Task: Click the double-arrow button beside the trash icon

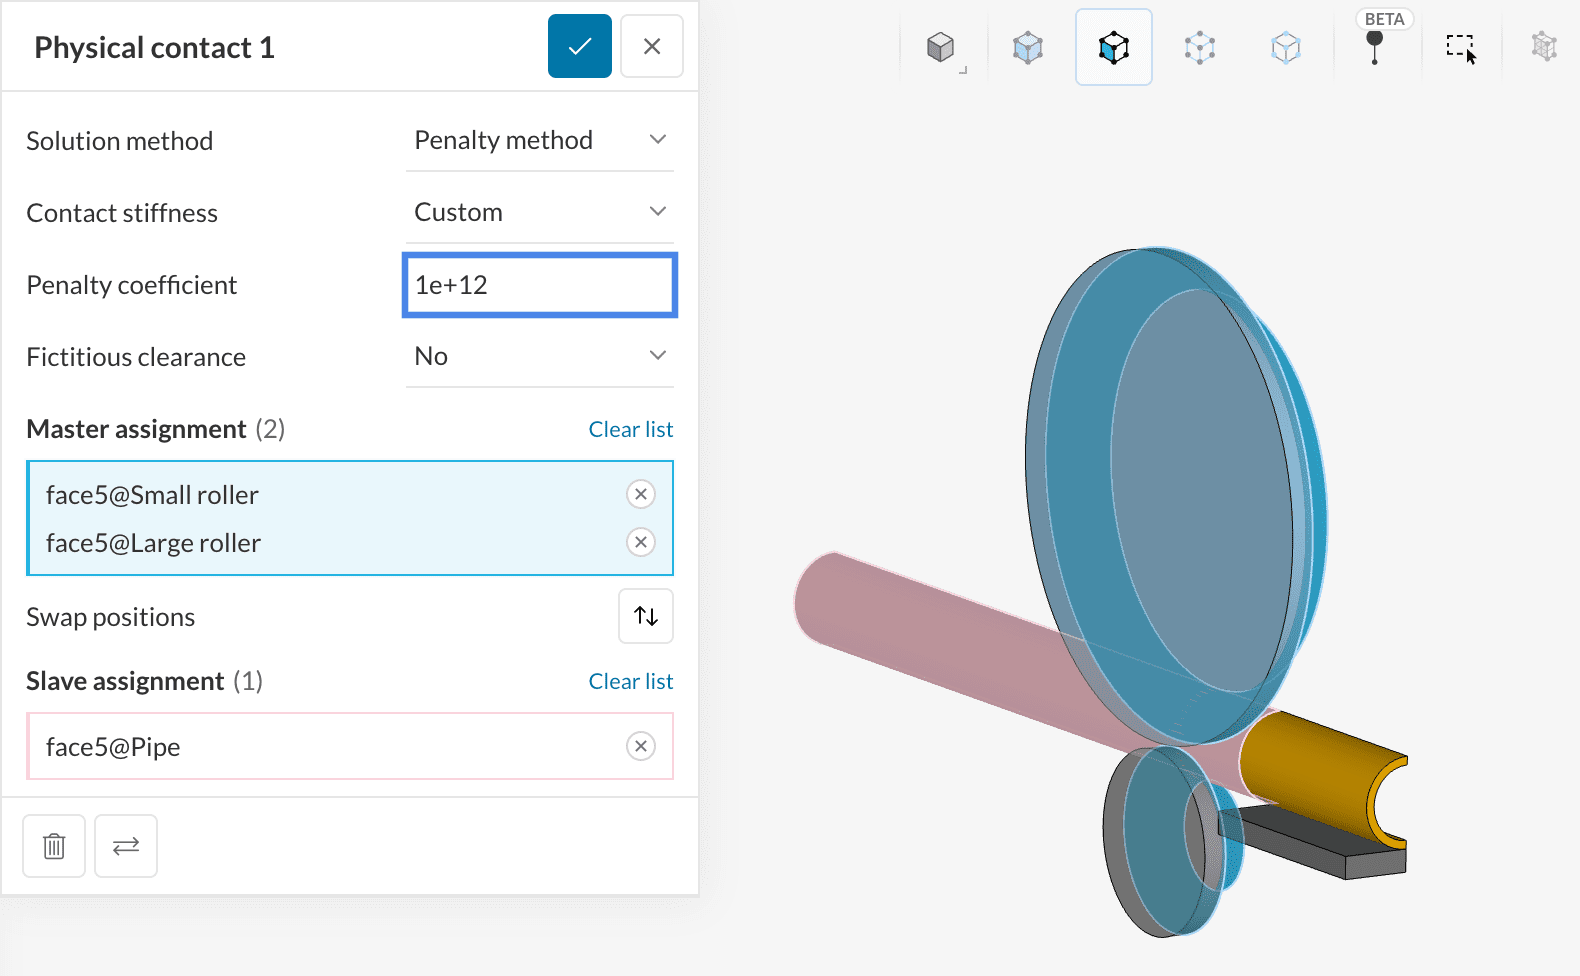Action: (126, 846)
